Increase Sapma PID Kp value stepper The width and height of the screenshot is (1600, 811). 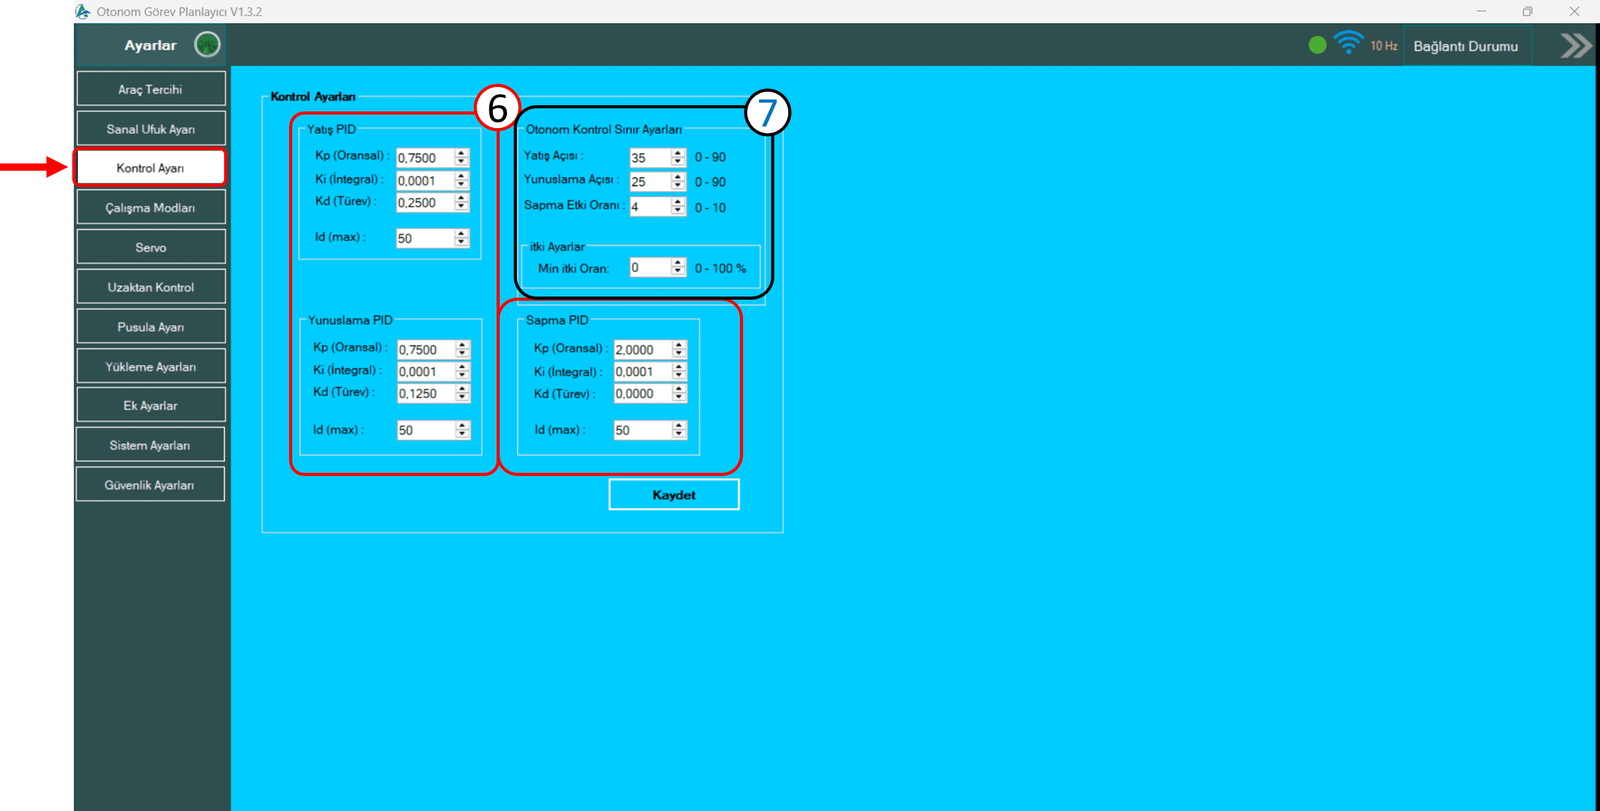[x=680, y=345]
